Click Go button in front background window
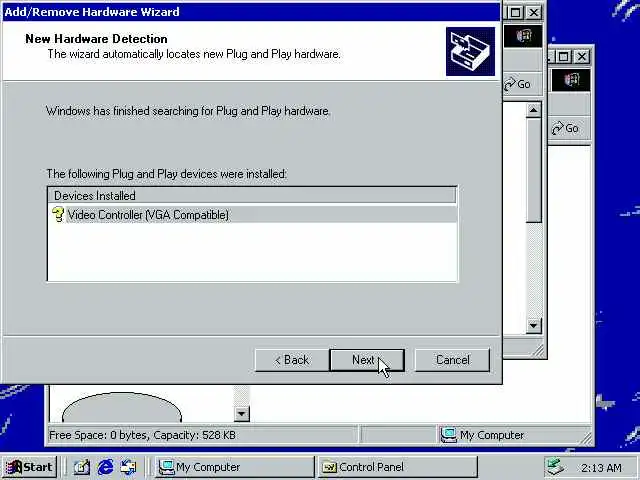 click(x=517, y=84)
